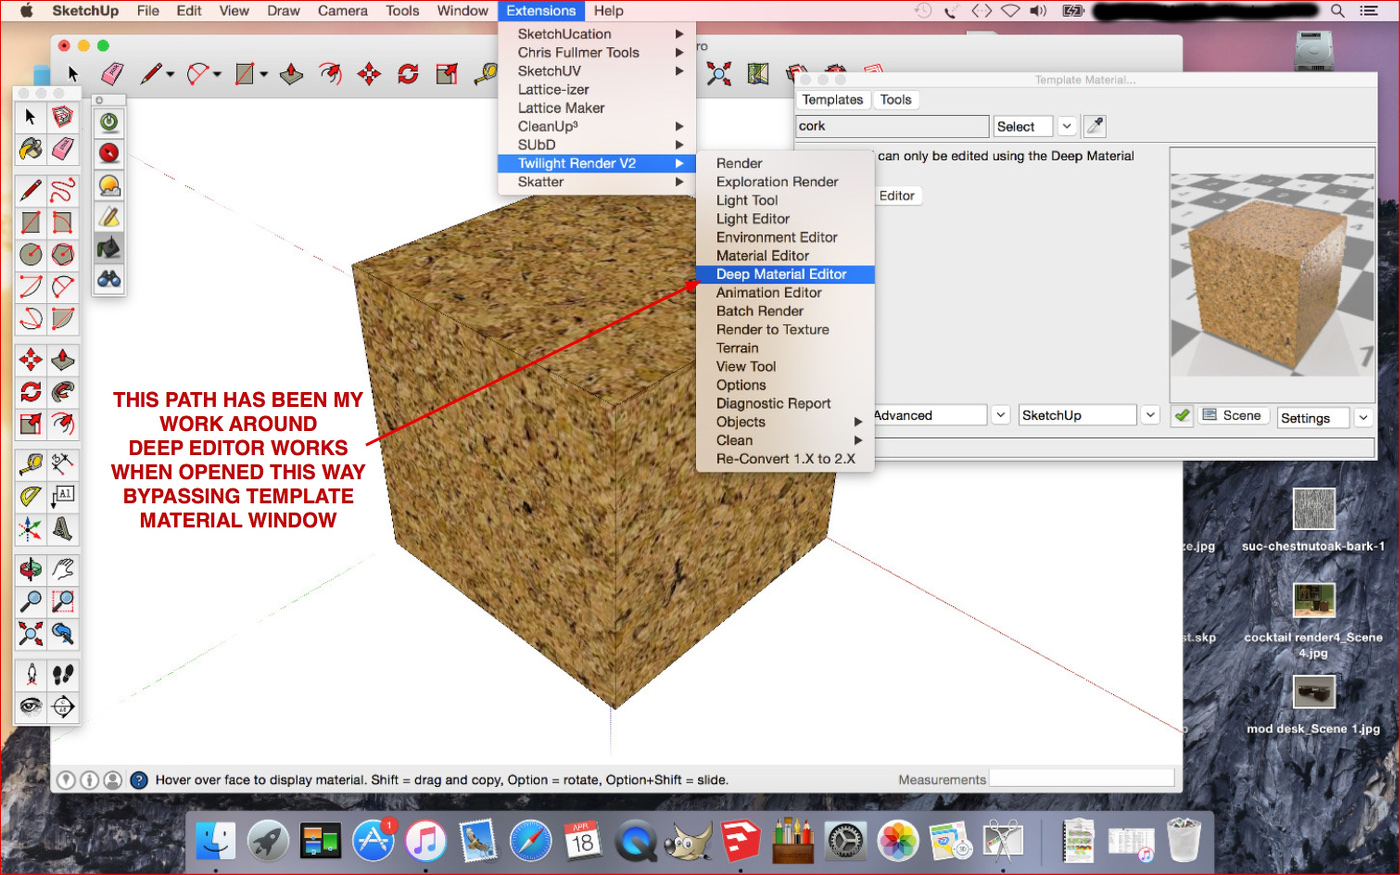
Task: Select the Section Plane tool
Action: (x=63, y=706)
